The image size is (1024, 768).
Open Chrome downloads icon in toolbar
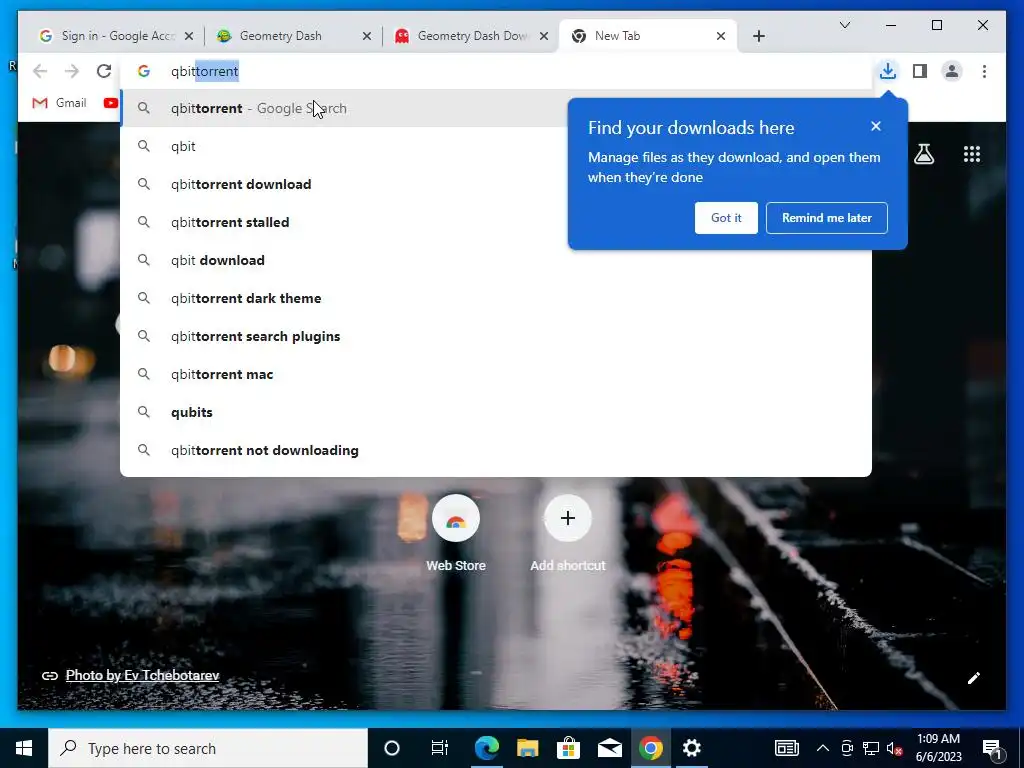[x=888, y=71]
